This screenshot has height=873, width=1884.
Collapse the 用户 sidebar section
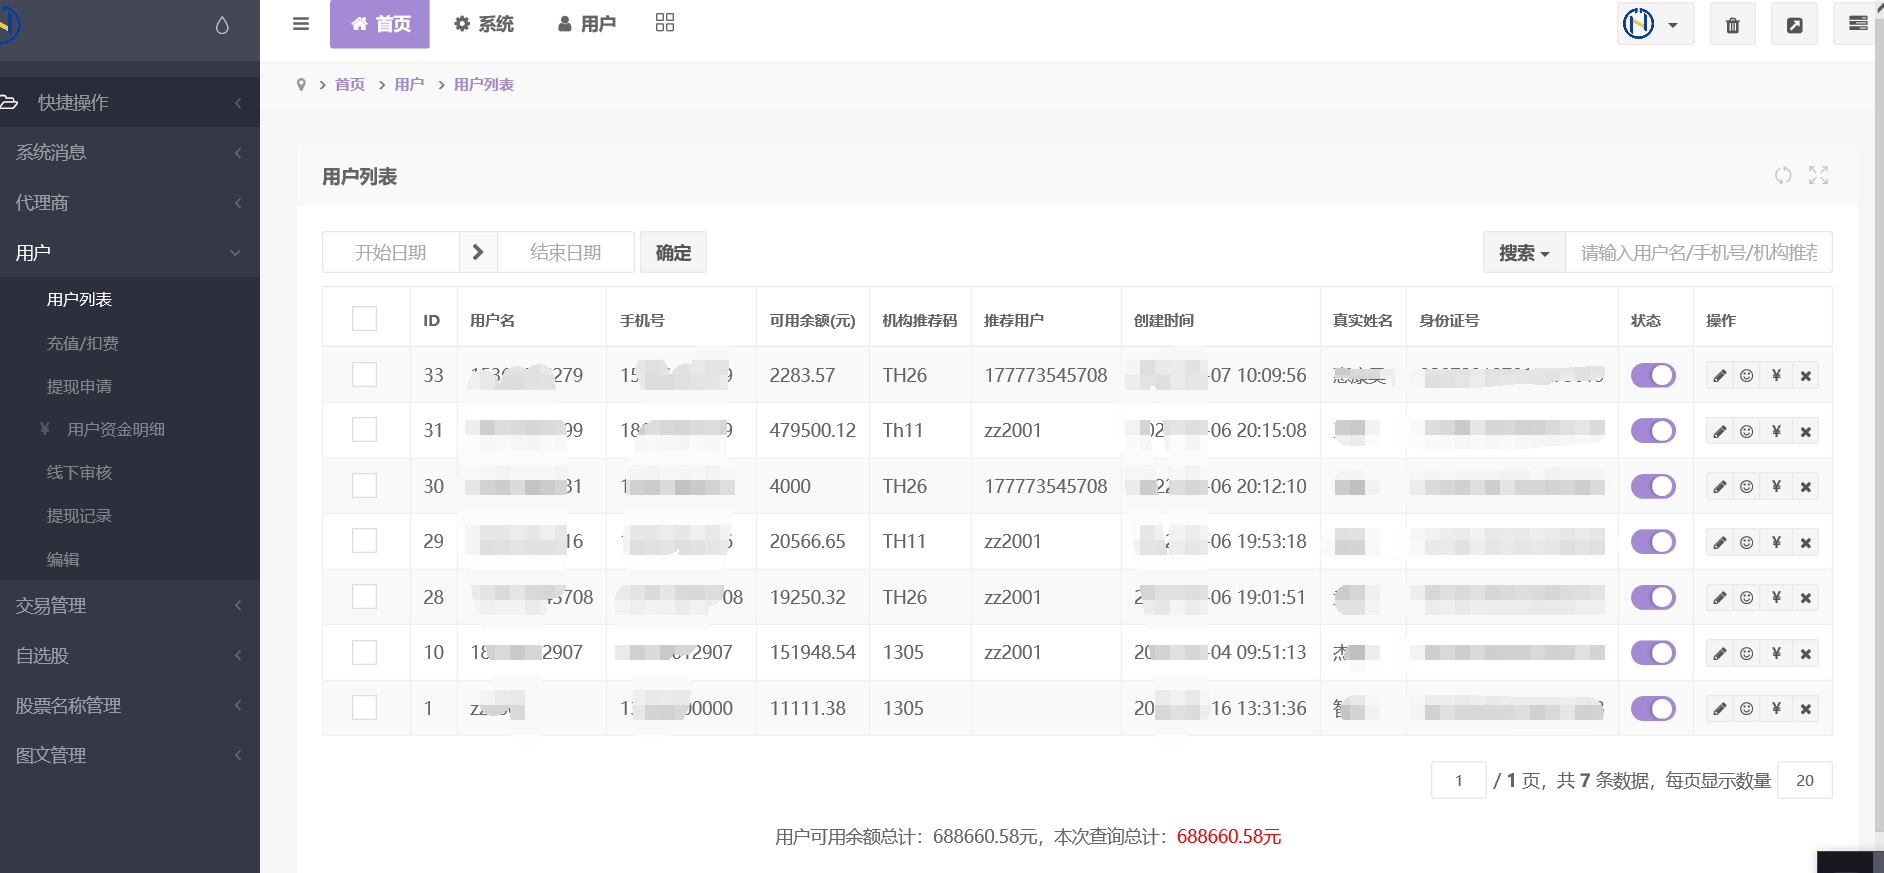tap(130, 252)
